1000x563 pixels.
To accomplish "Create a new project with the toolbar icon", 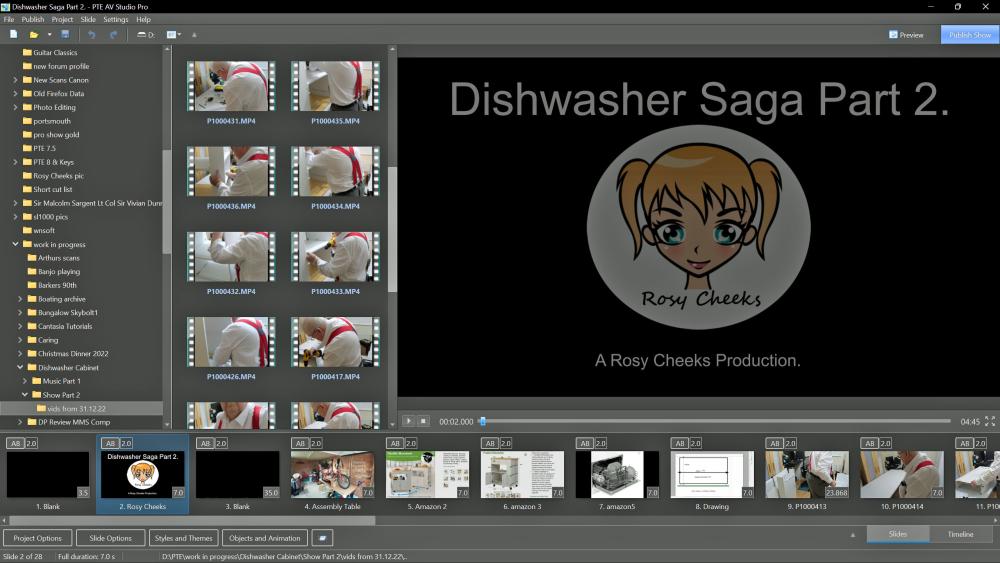I will coord(13,34).
